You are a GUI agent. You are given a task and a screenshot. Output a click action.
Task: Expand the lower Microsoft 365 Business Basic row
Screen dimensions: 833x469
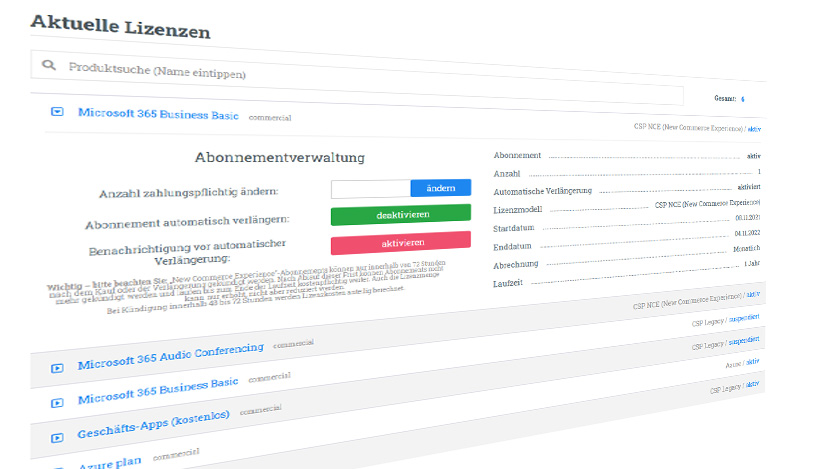(57, 403)
